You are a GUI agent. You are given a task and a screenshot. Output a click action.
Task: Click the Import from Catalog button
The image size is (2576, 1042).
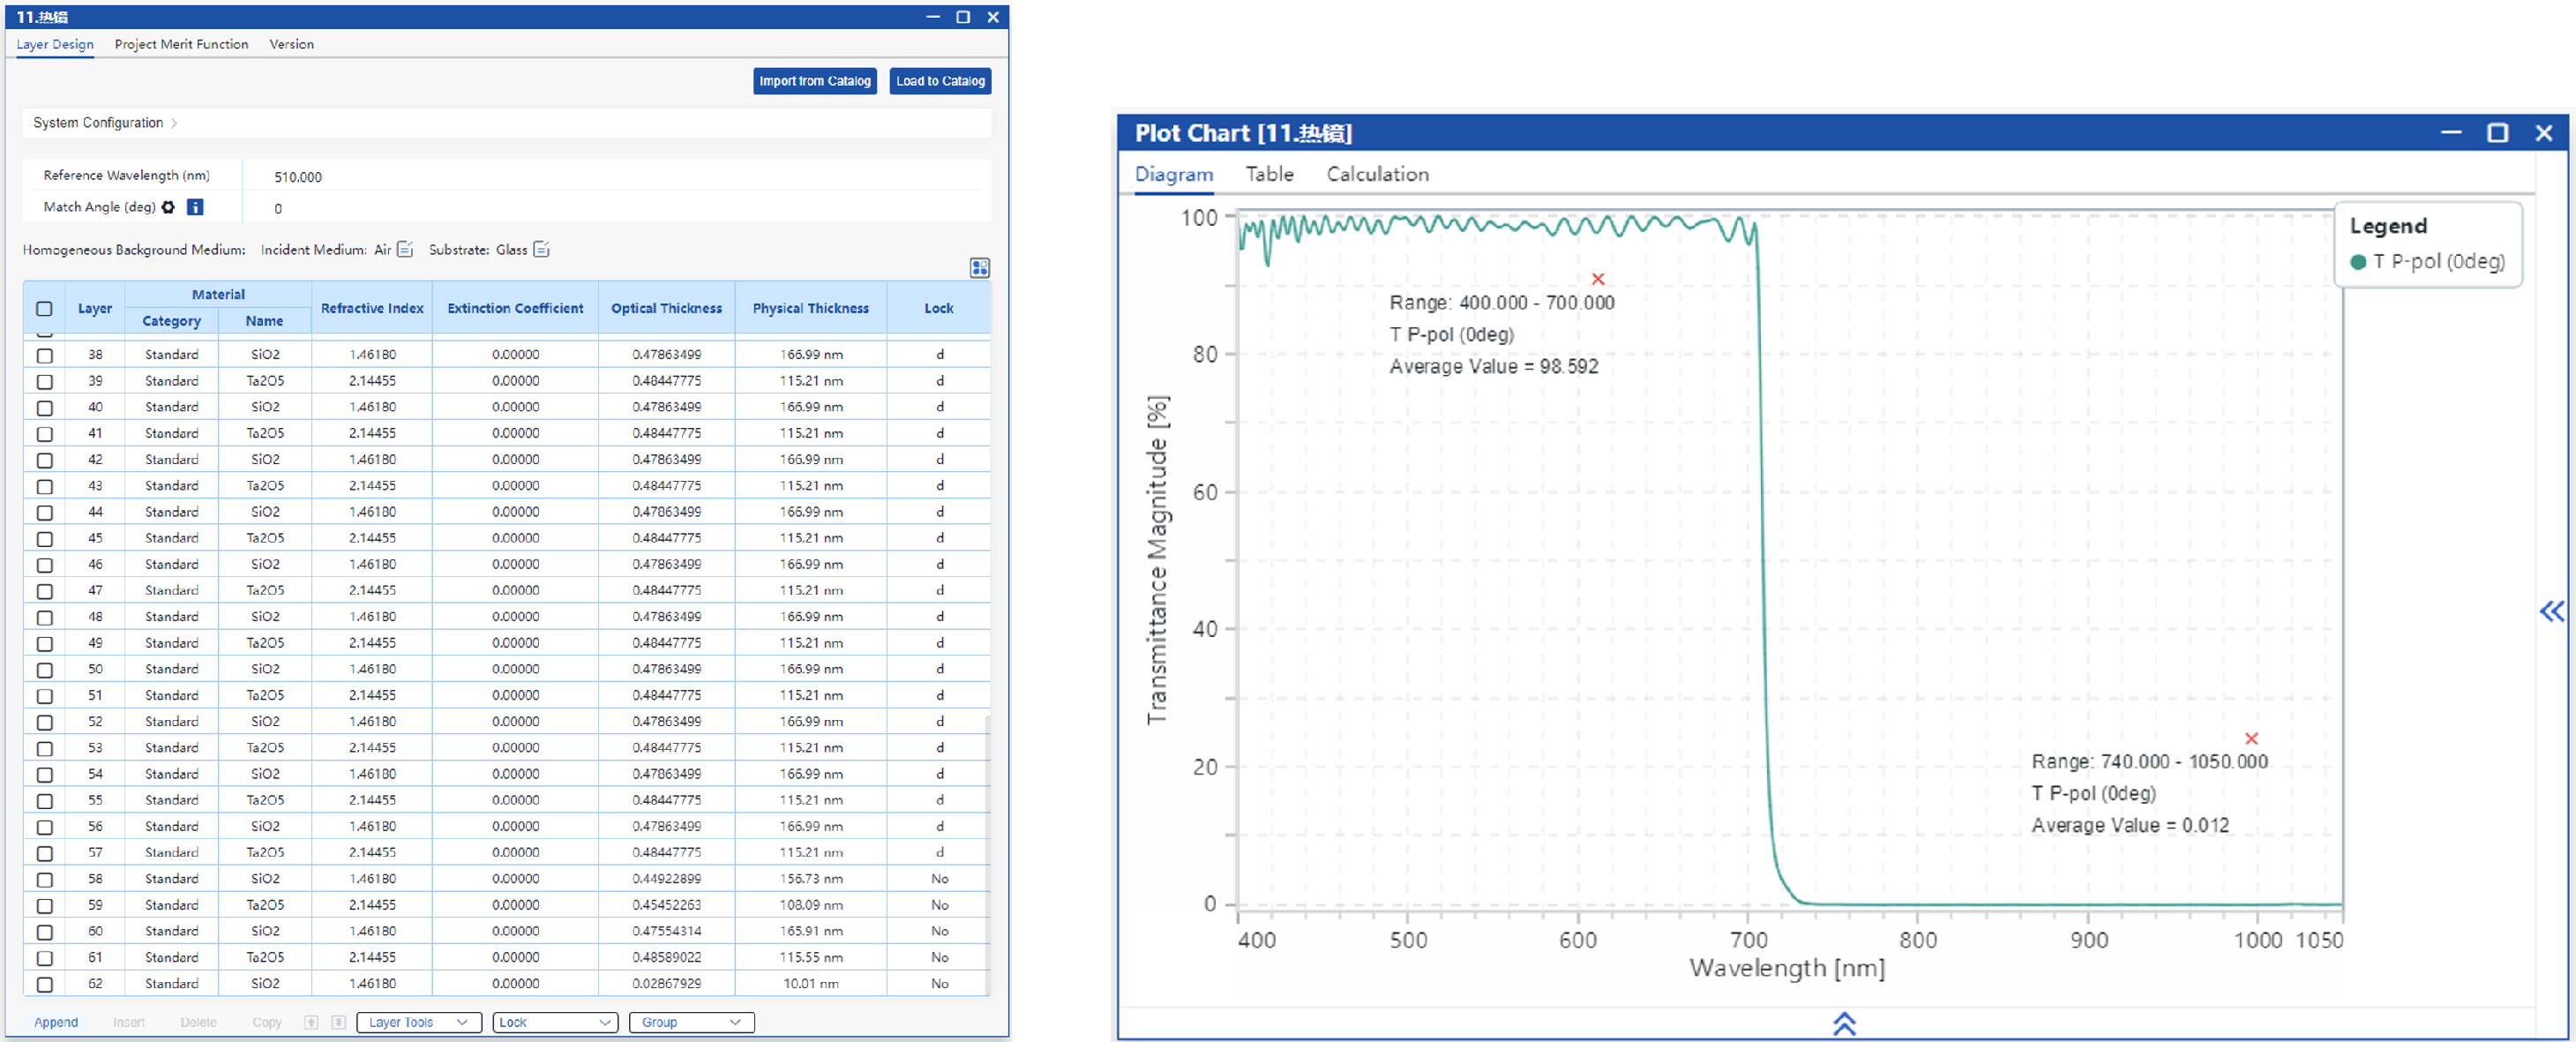[x=814, y=81]
